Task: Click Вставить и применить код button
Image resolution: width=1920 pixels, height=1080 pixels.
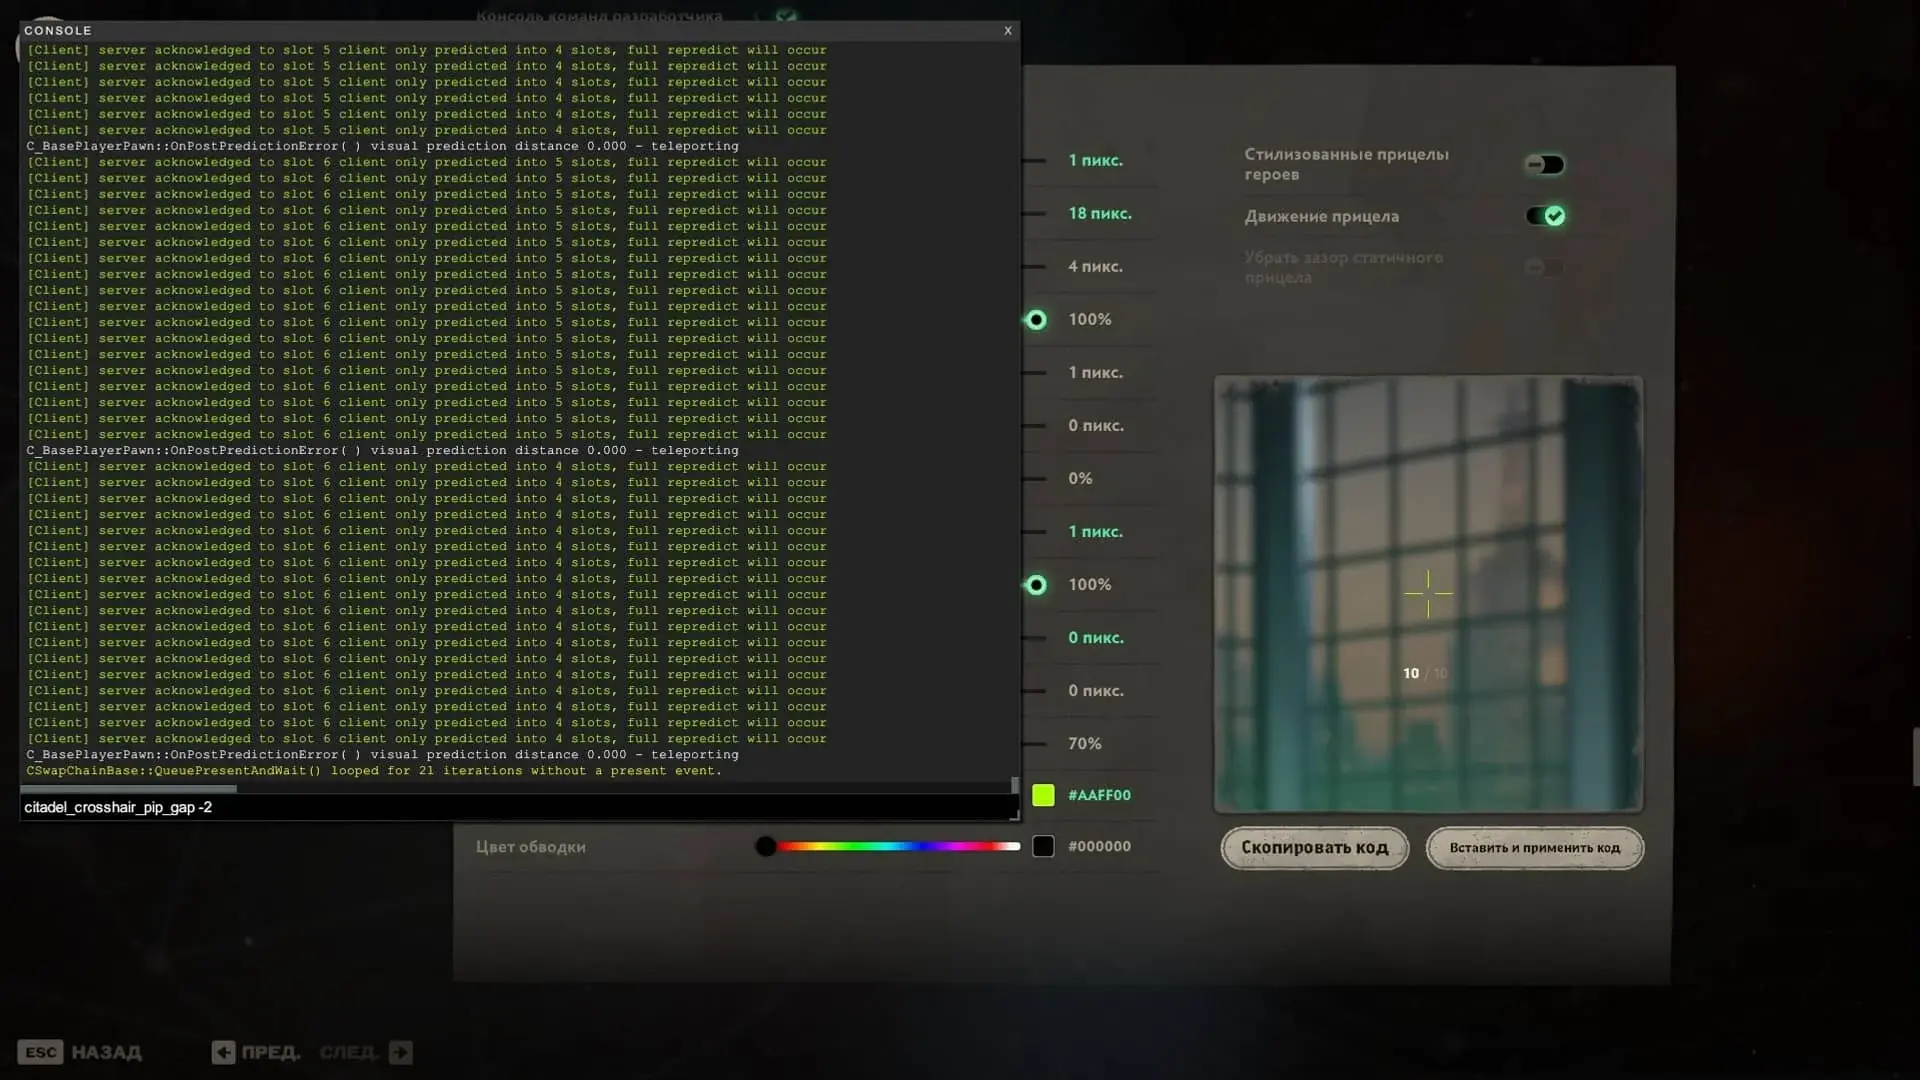Action: click(1535, 848)
